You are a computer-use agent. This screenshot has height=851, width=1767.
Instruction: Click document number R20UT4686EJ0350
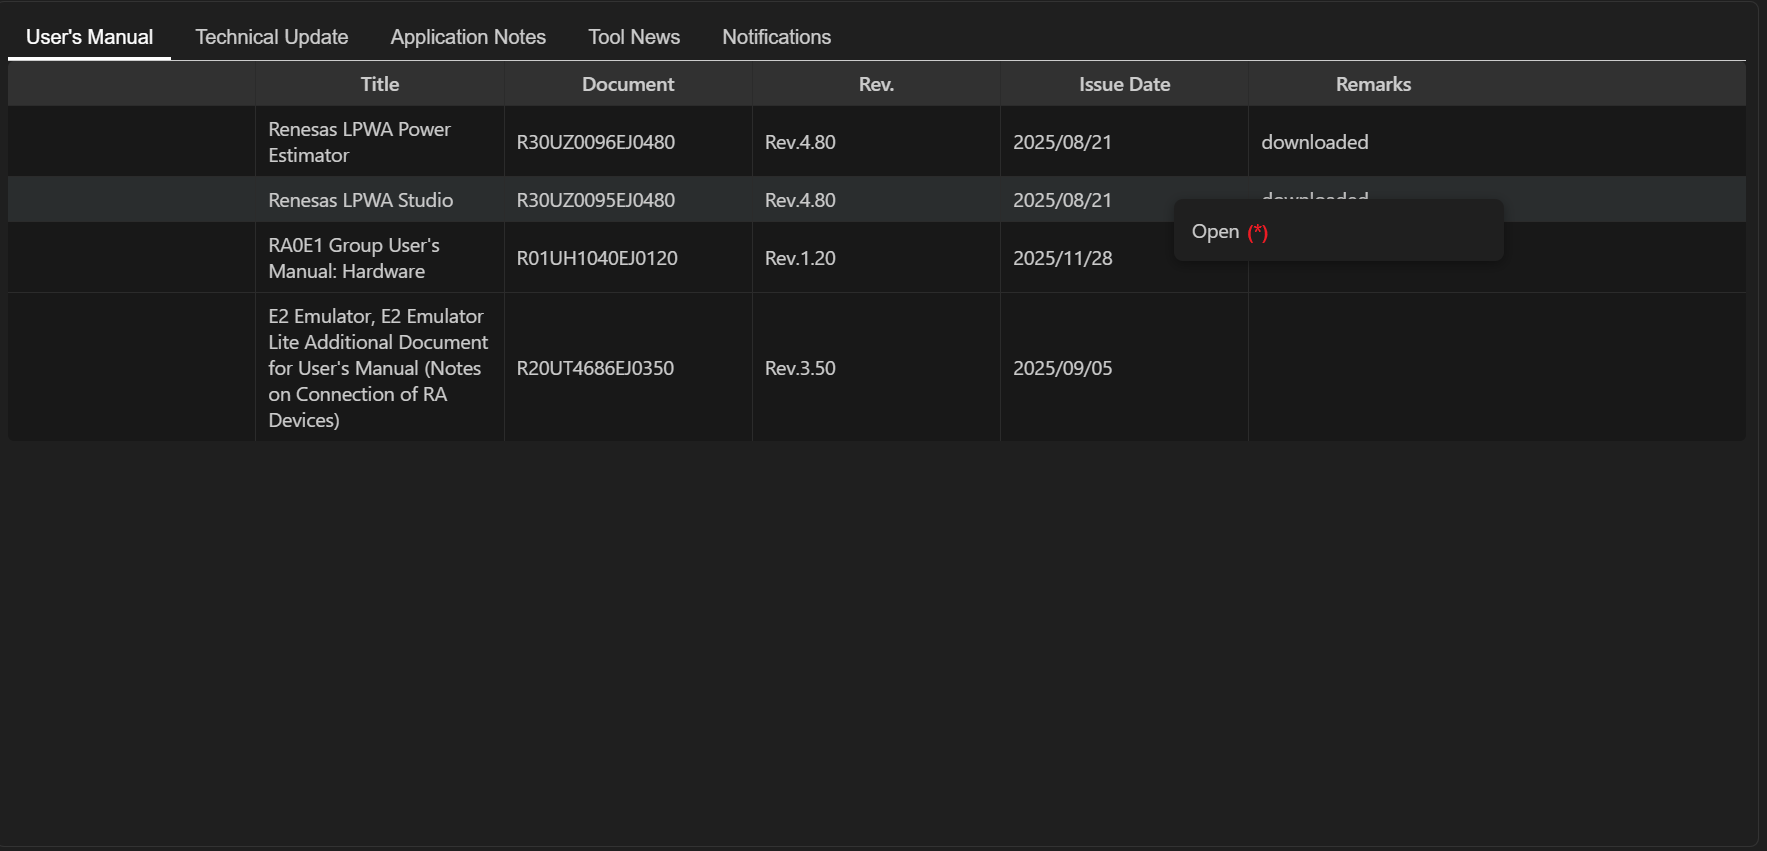tap(595, 368)
